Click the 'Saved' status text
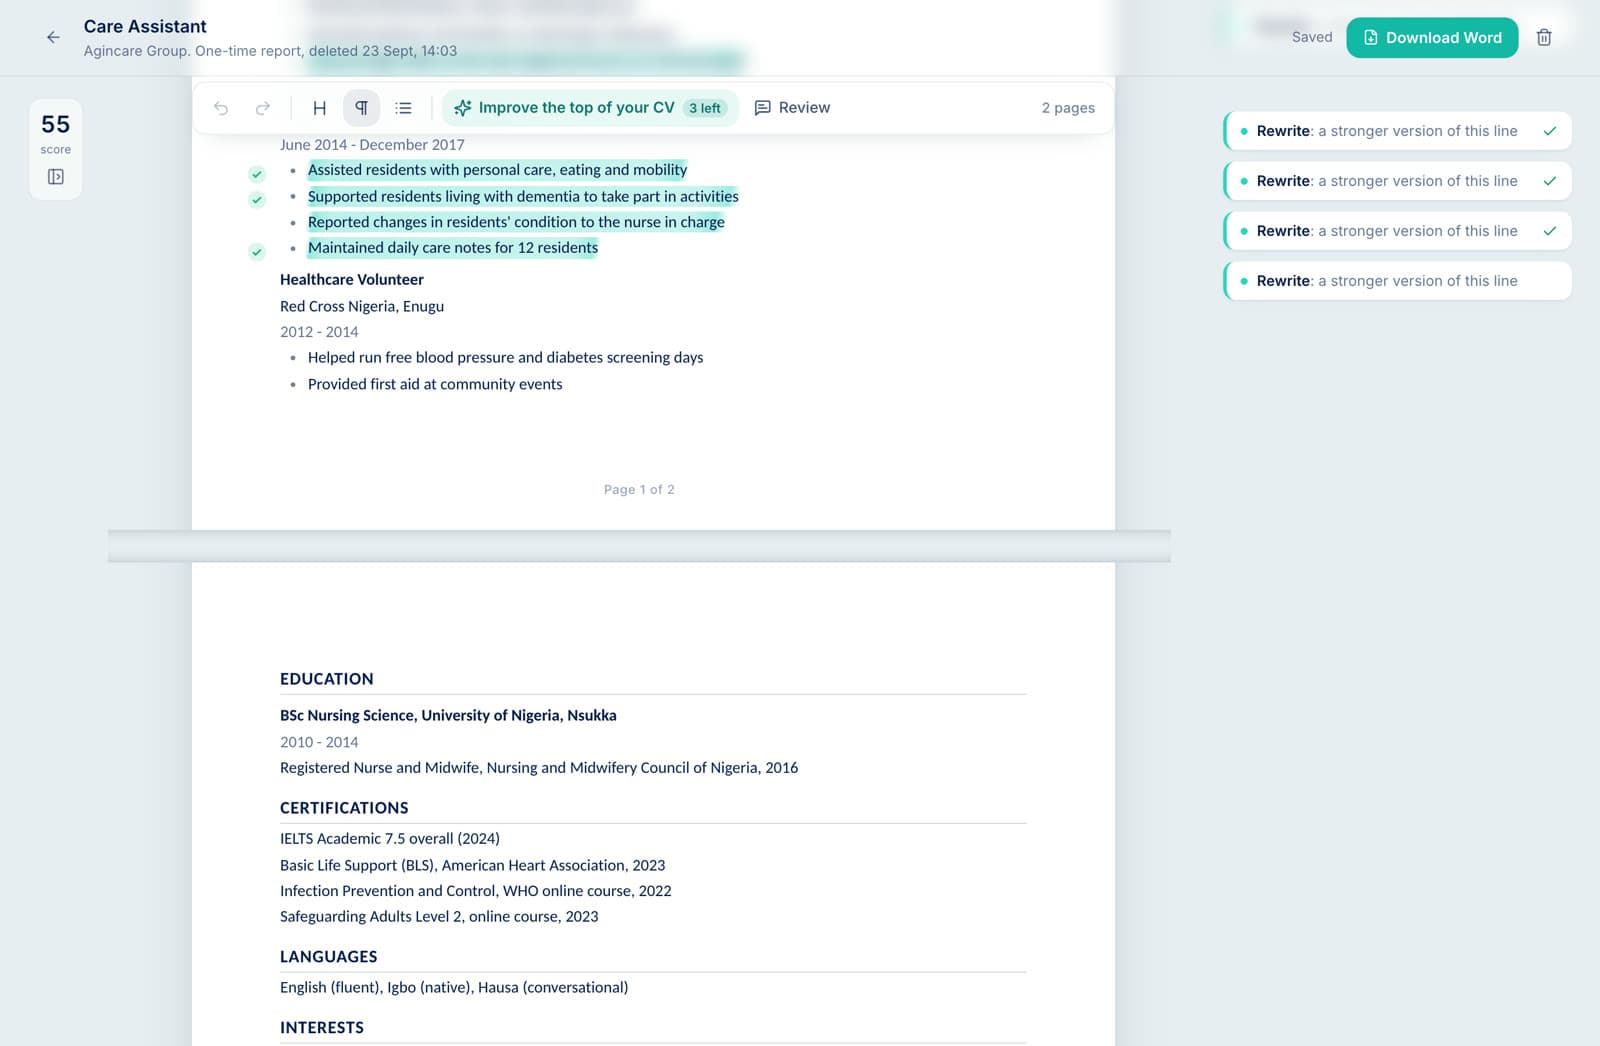 [1312, 38]
